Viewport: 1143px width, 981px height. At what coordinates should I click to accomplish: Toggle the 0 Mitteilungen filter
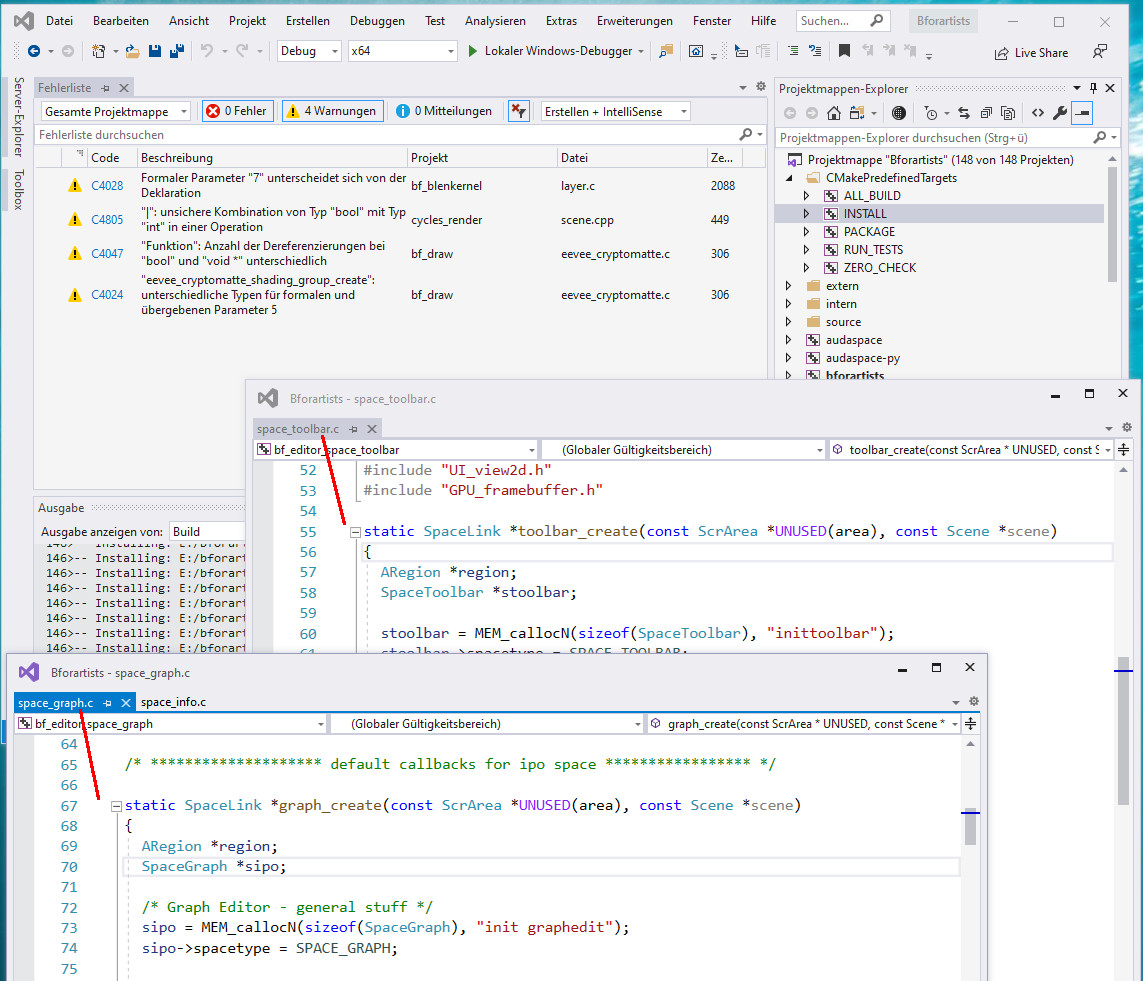(x=443, y=111)
